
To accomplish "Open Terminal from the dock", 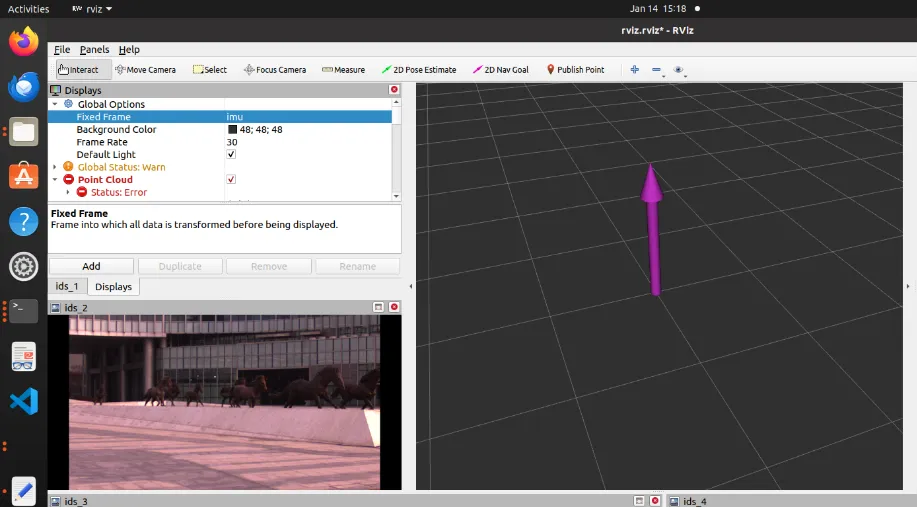I will (23, 311).
